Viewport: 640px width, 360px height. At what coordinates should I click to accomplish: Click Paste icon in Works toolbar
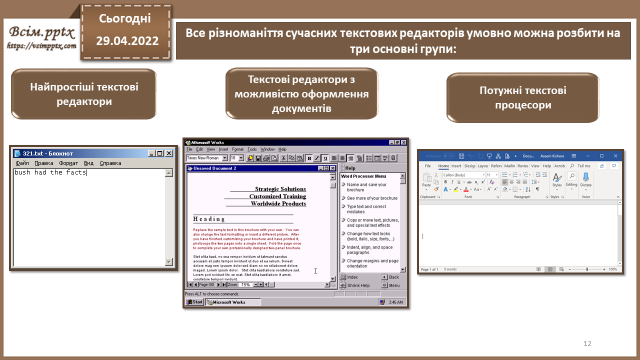pos(300,158)
